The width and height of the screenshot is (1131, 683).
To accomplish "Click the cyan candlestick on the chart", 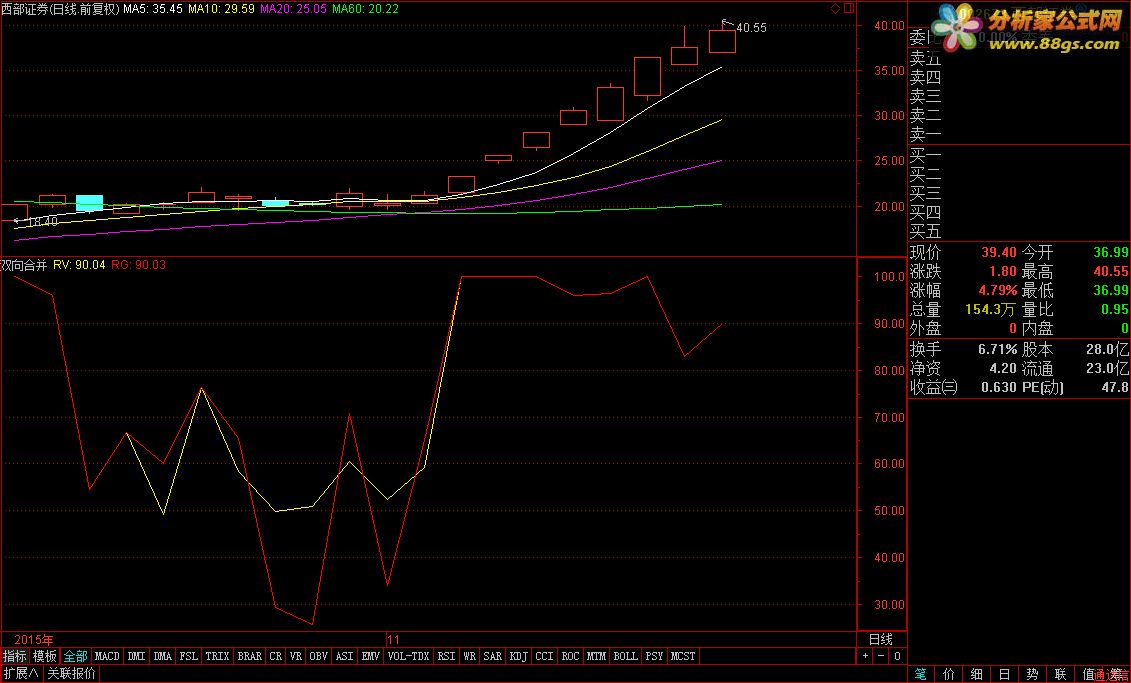I will tap(89, 203).
